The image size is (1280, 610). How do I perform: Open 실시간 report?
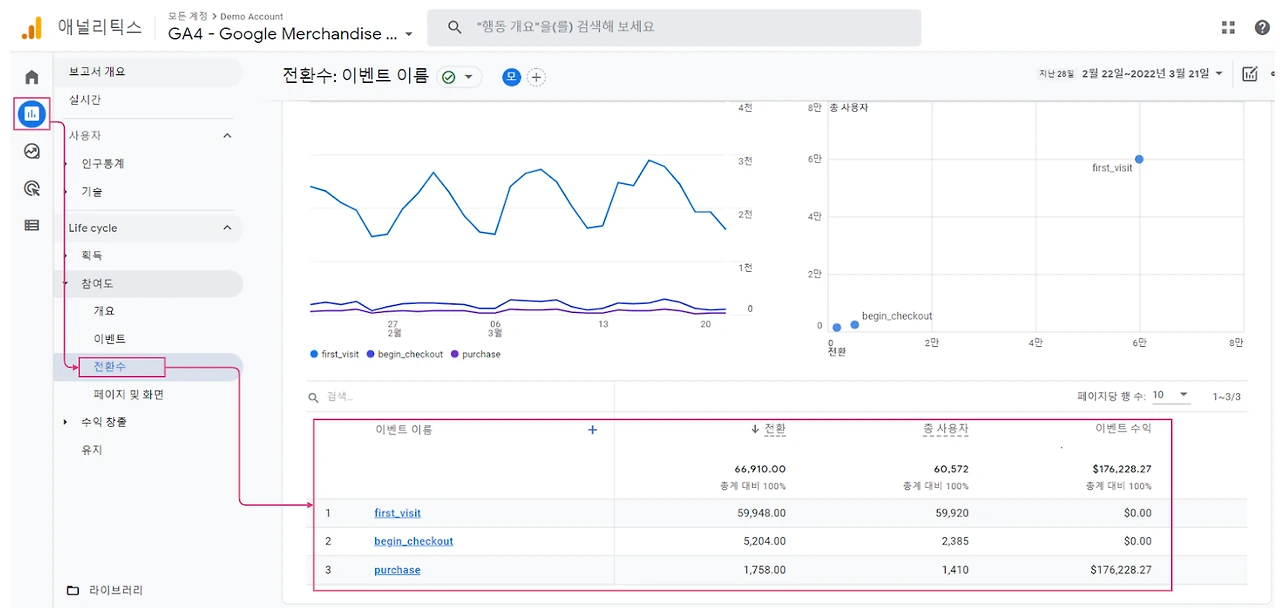point(85,100)
